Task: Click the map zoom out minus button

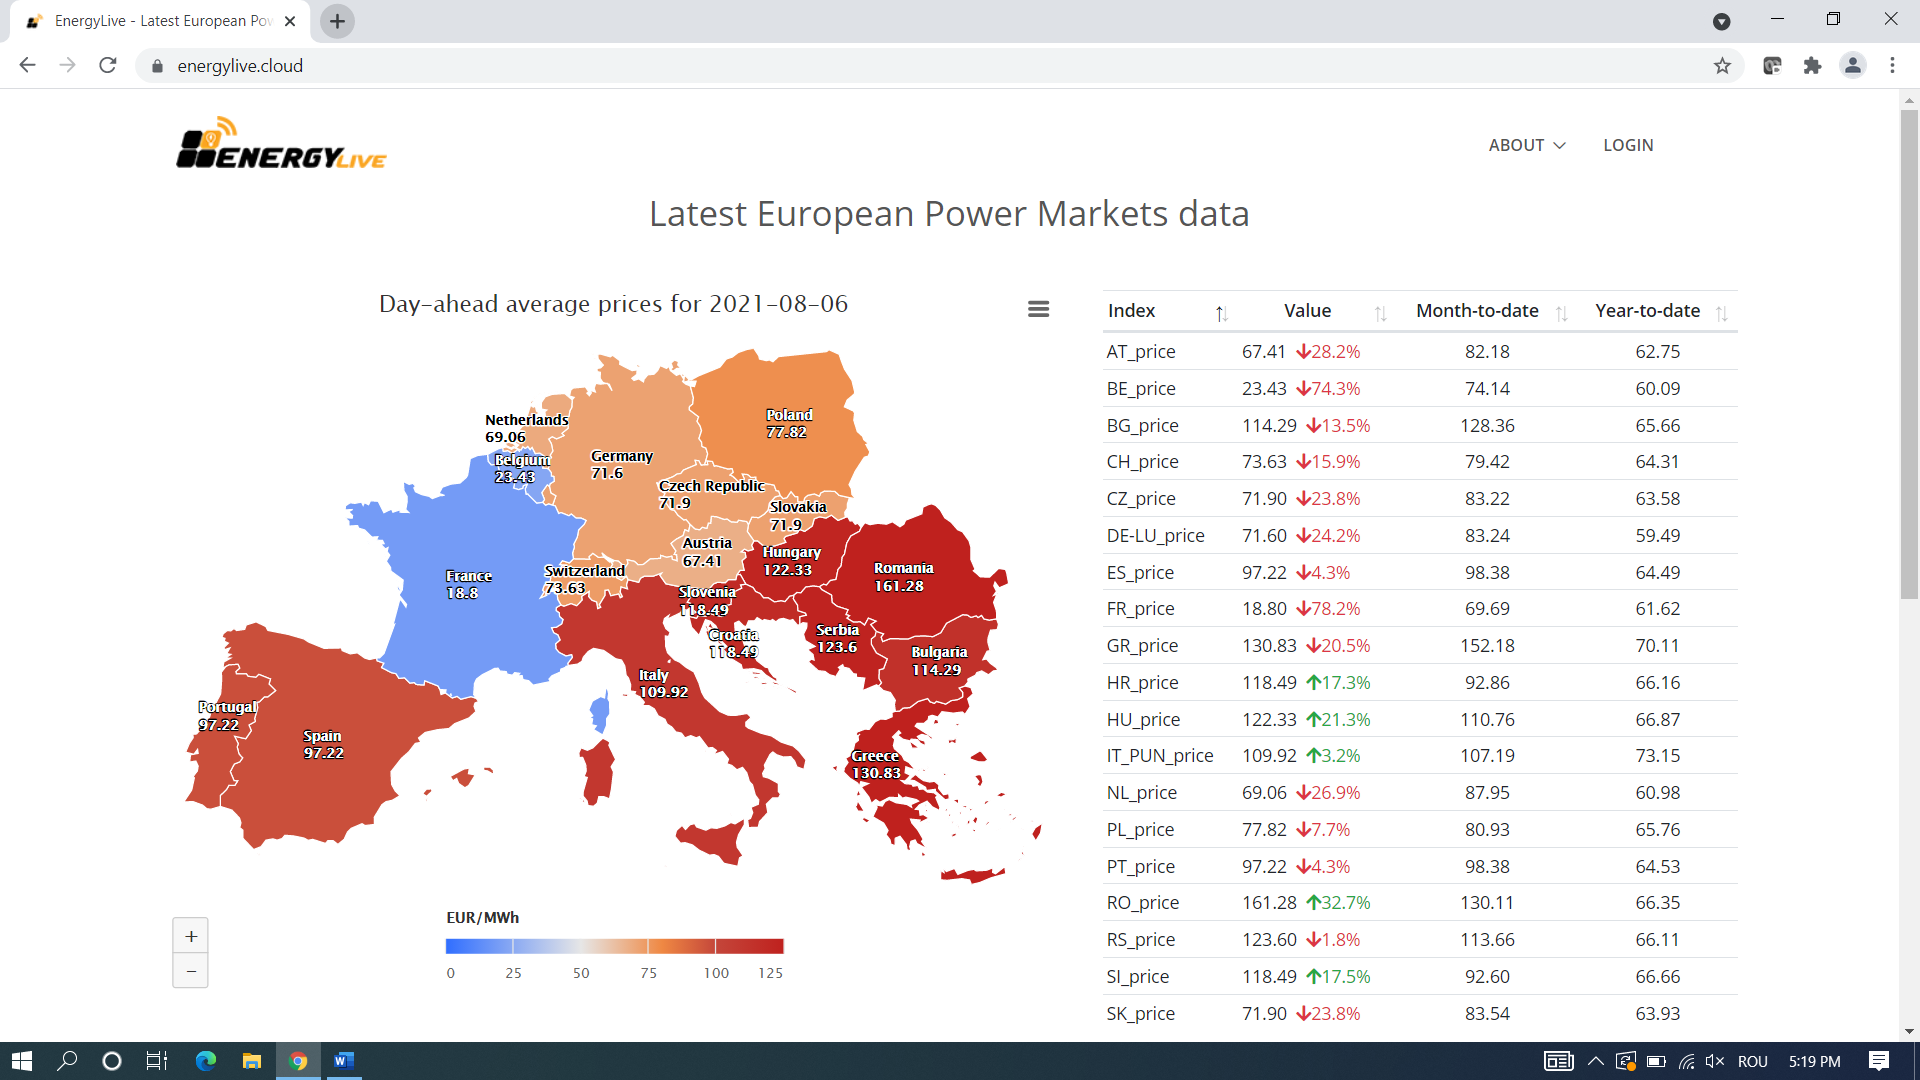Action: coord(190,971)
